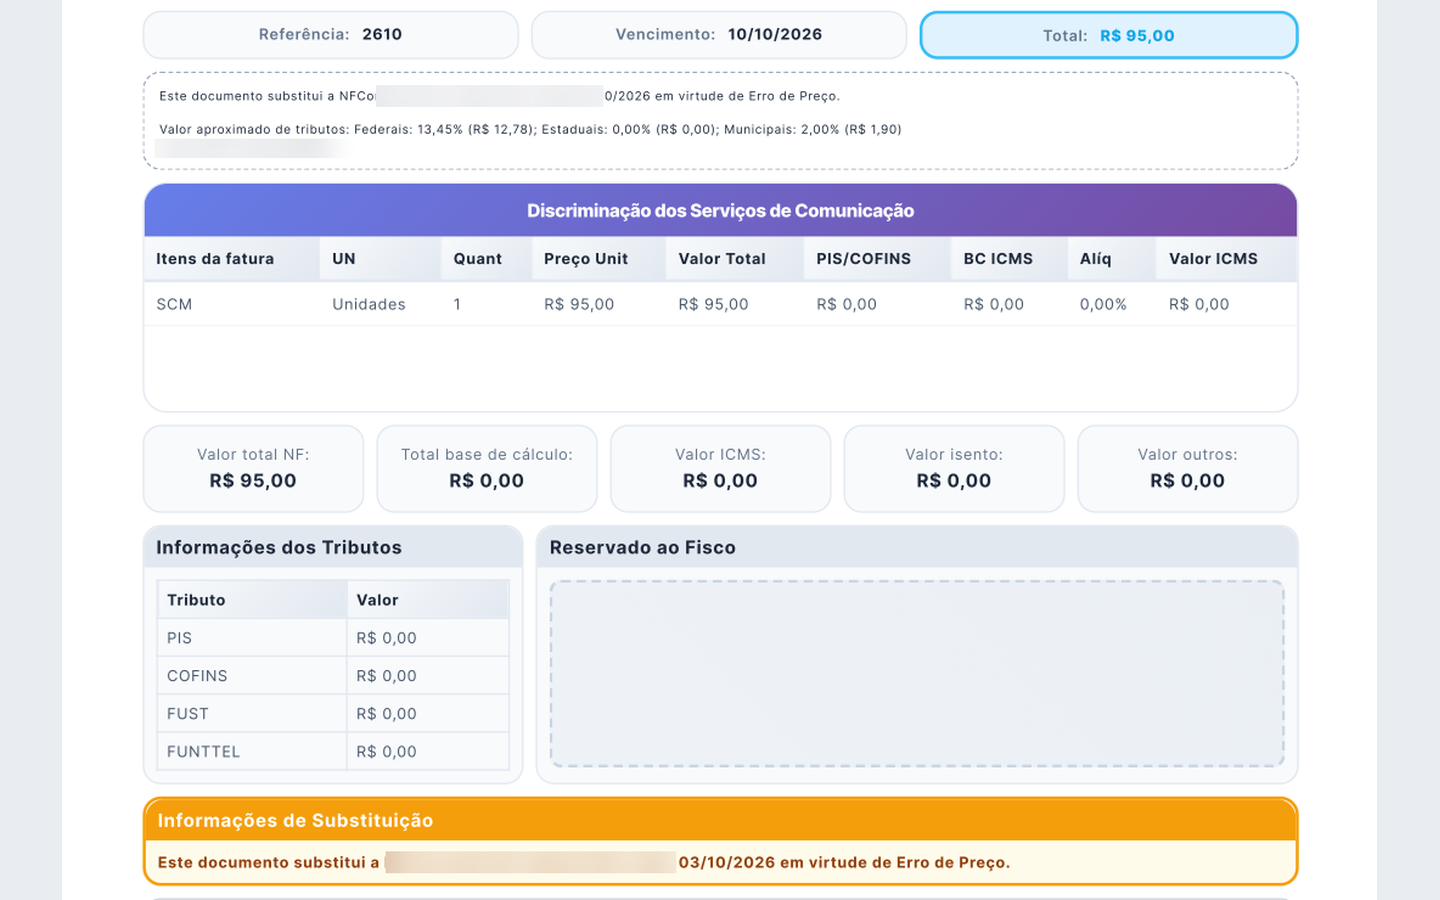The width and height of the screenshot is (1440, 900).
Task: Click the 'Total base de cálculo' card
Action: pos(487,469)
